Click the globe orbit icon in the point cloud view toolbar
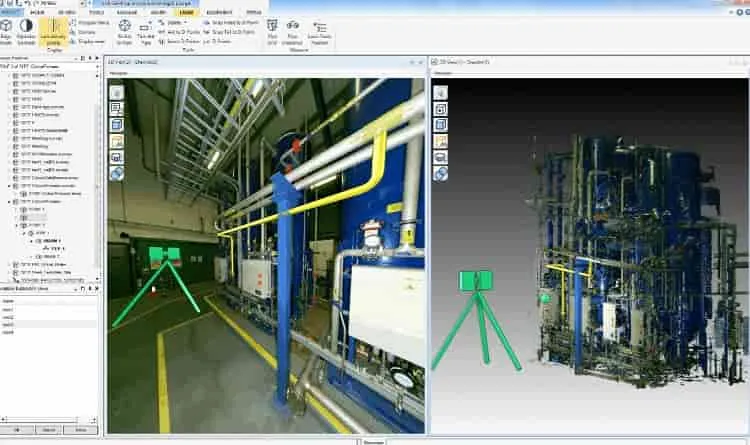Image resolution: width=750 pixels, height=445 pixels. pos(441,173)
